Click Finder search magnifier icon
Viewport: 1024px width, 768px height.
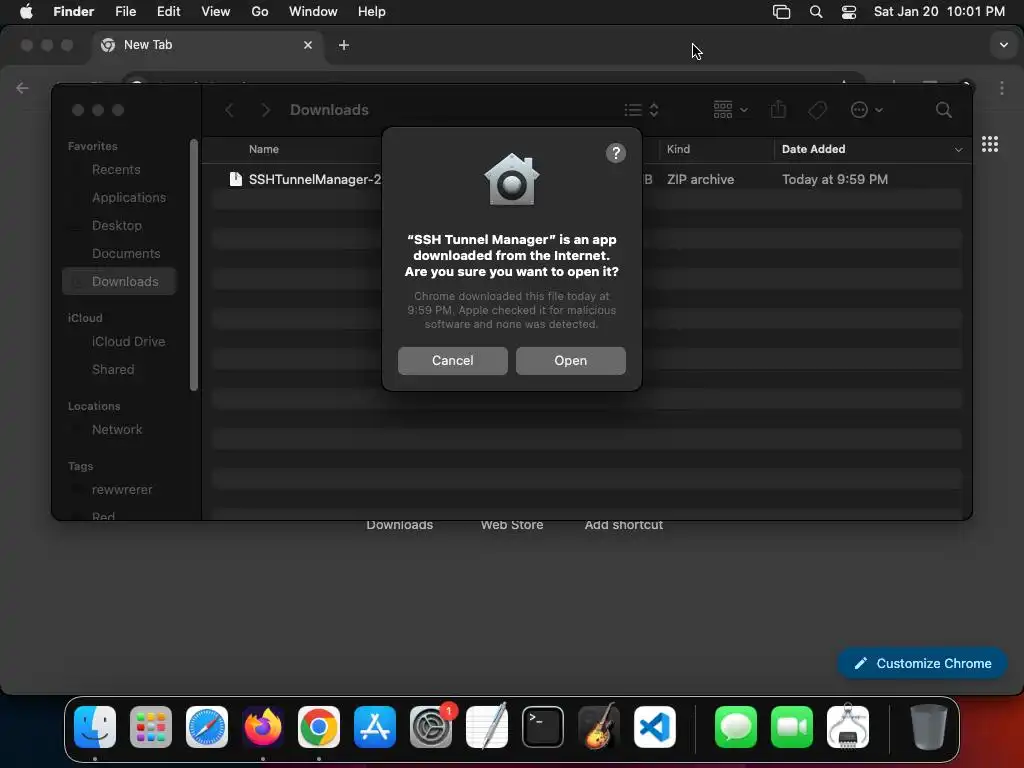(x=943, y=110)
